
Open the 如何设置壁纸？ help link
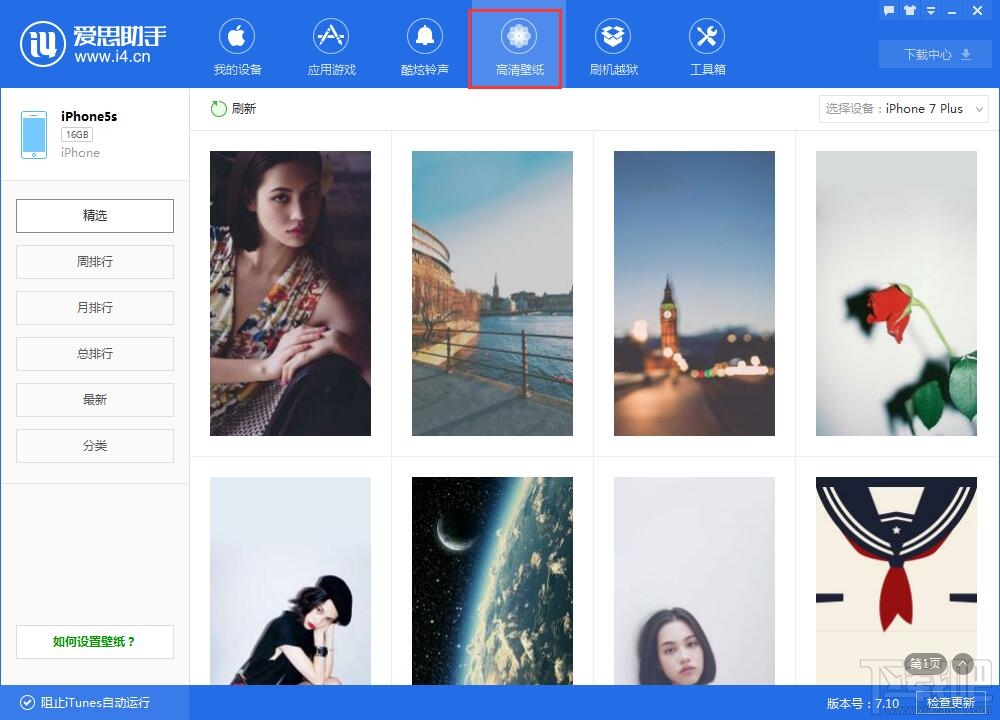click(95, 642)
